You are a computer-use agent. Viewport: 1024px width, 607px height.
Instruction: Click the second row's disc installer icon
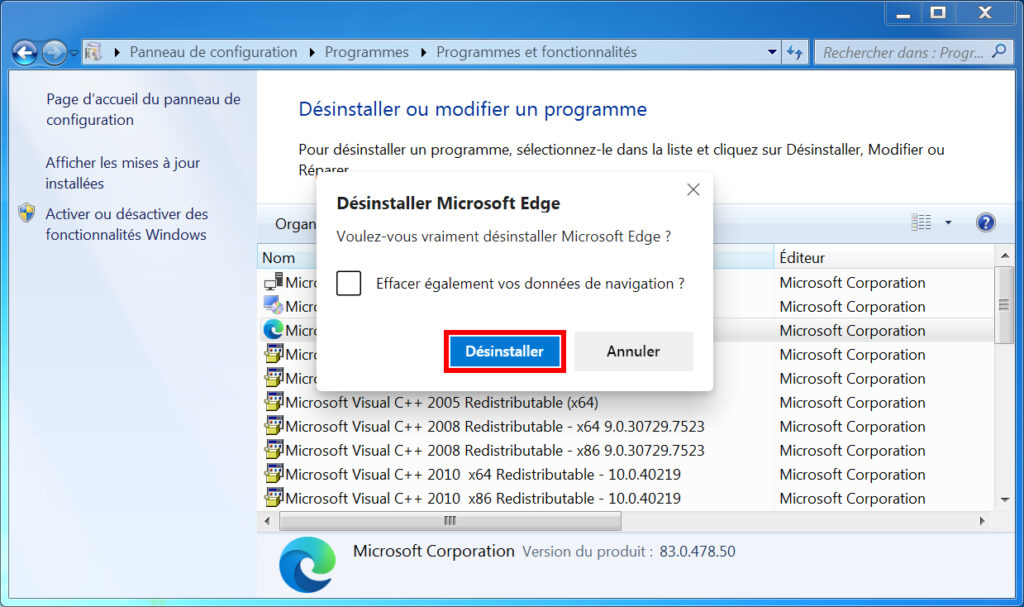tap(274, 305)
